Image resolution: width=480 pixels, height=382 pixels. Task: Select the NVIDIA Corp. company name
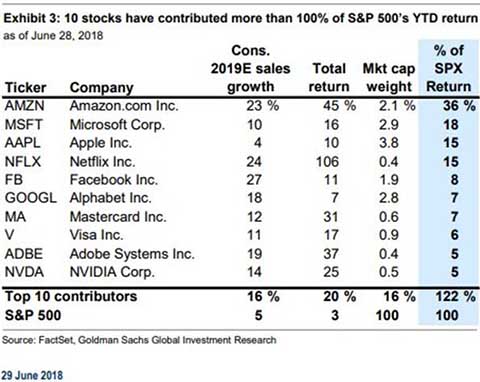pos(112,272)
